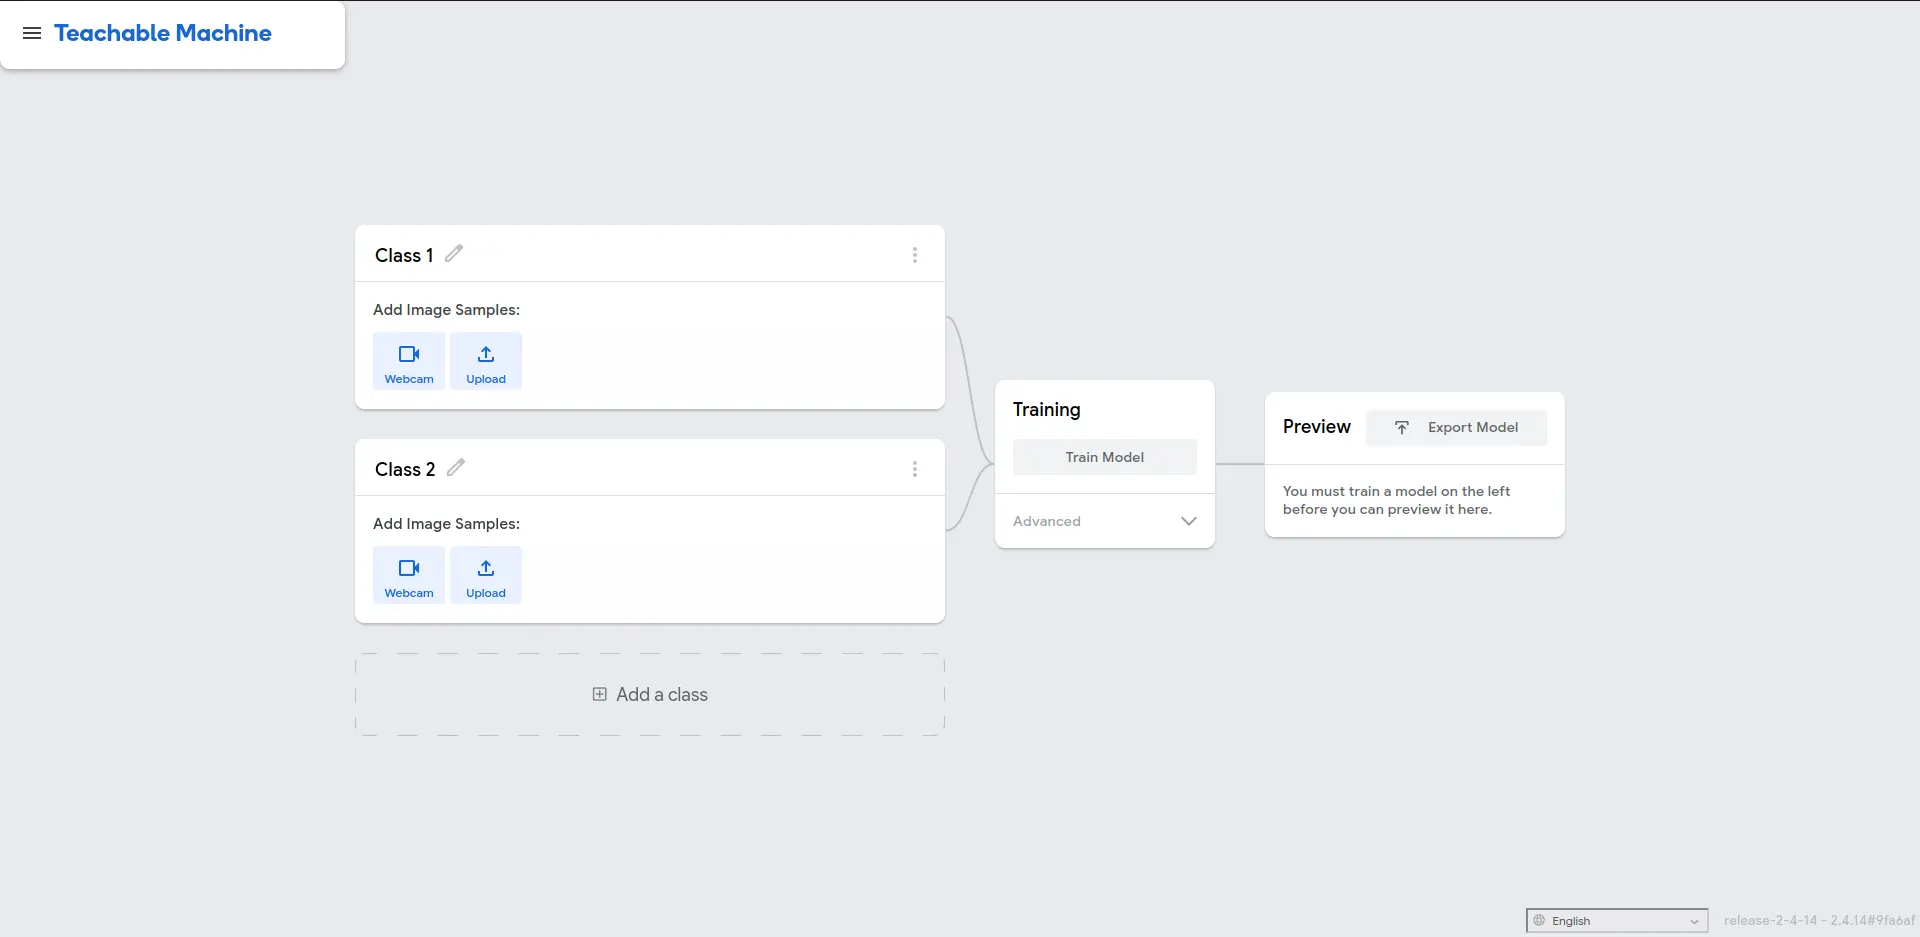
Task: Click the Training panel heading
Action: click(1047, 410)
